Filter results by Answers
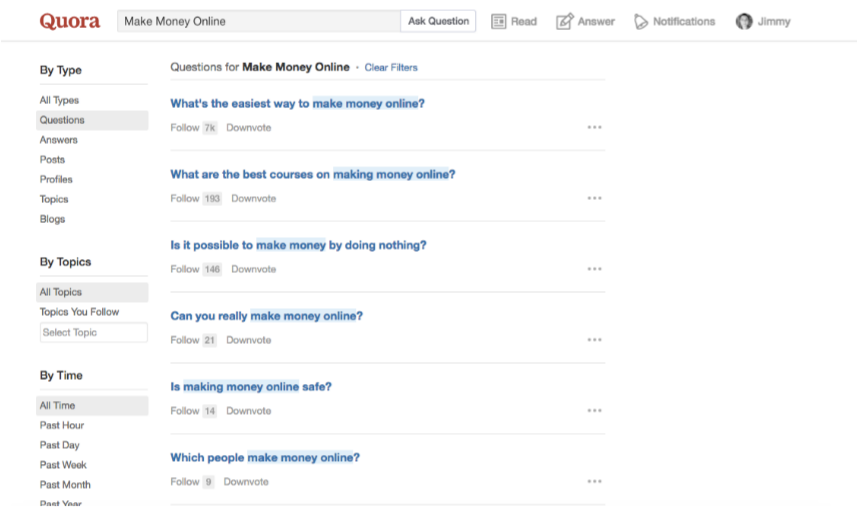Viewport: 857px width, 512px height. click(58, 140)
